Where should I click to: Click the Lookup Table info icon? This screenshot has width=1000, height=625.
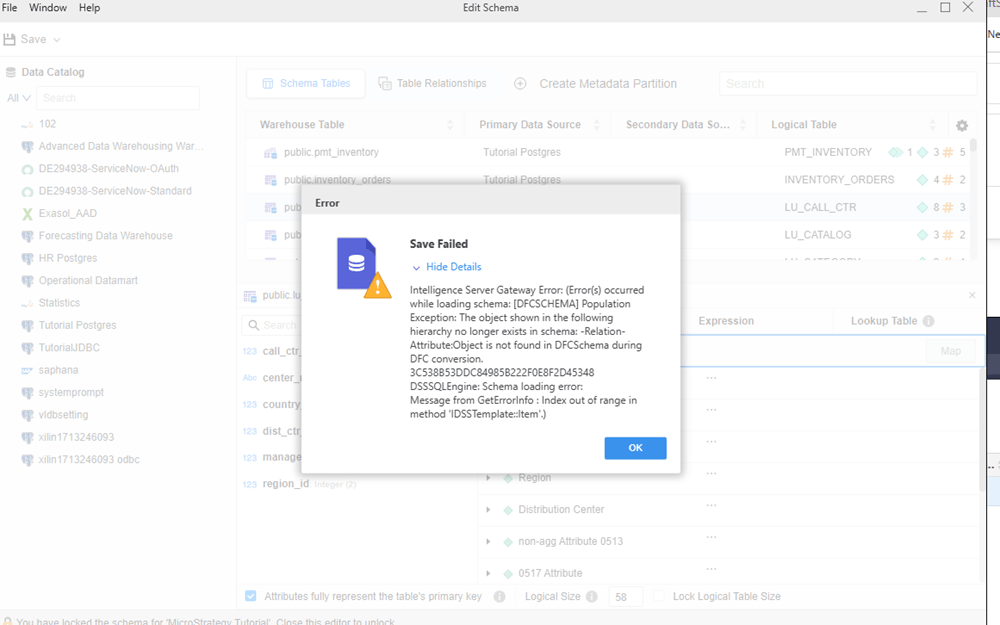pos(928,321)
